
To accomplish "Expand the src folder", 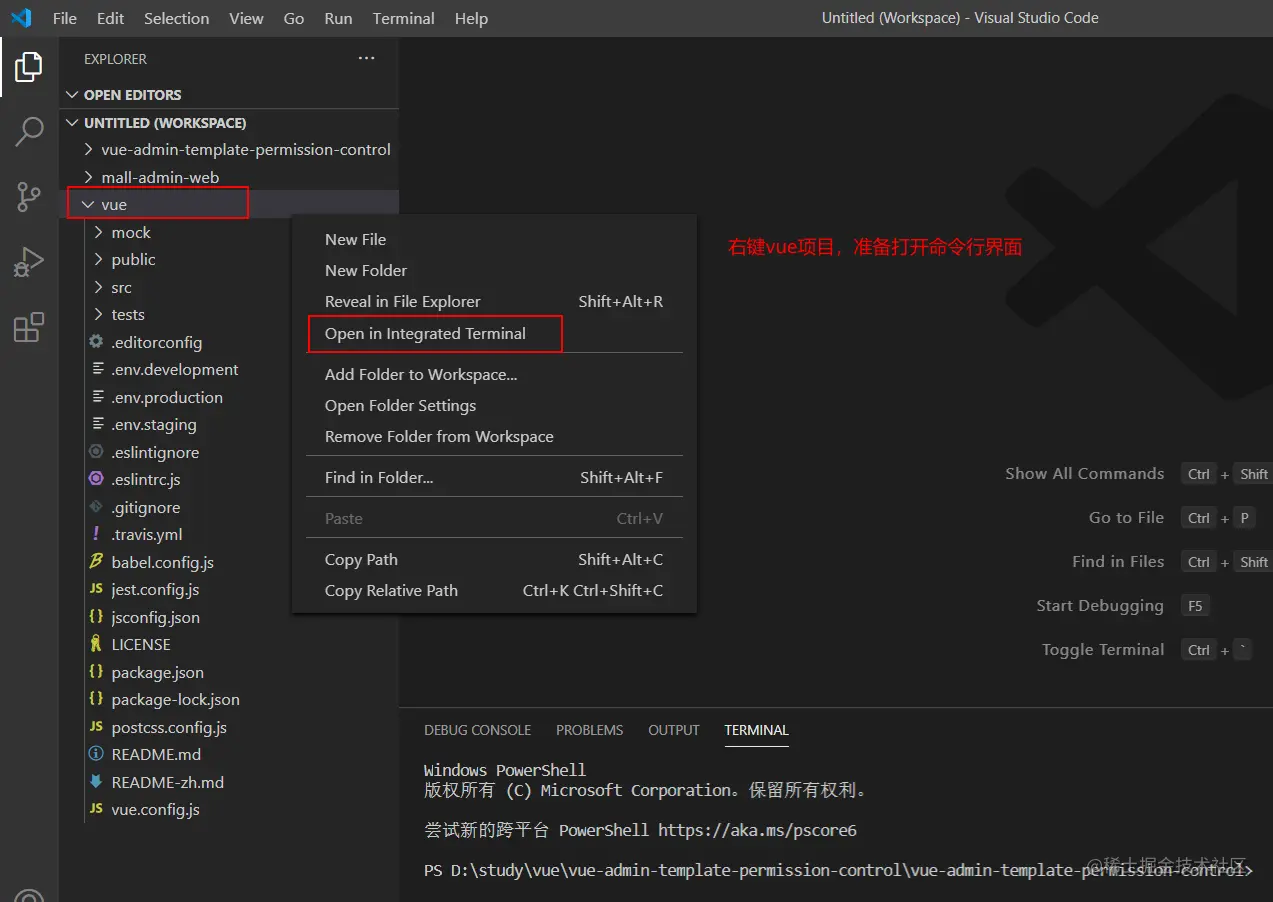I will pyautogui.click(x=229, y=287).
